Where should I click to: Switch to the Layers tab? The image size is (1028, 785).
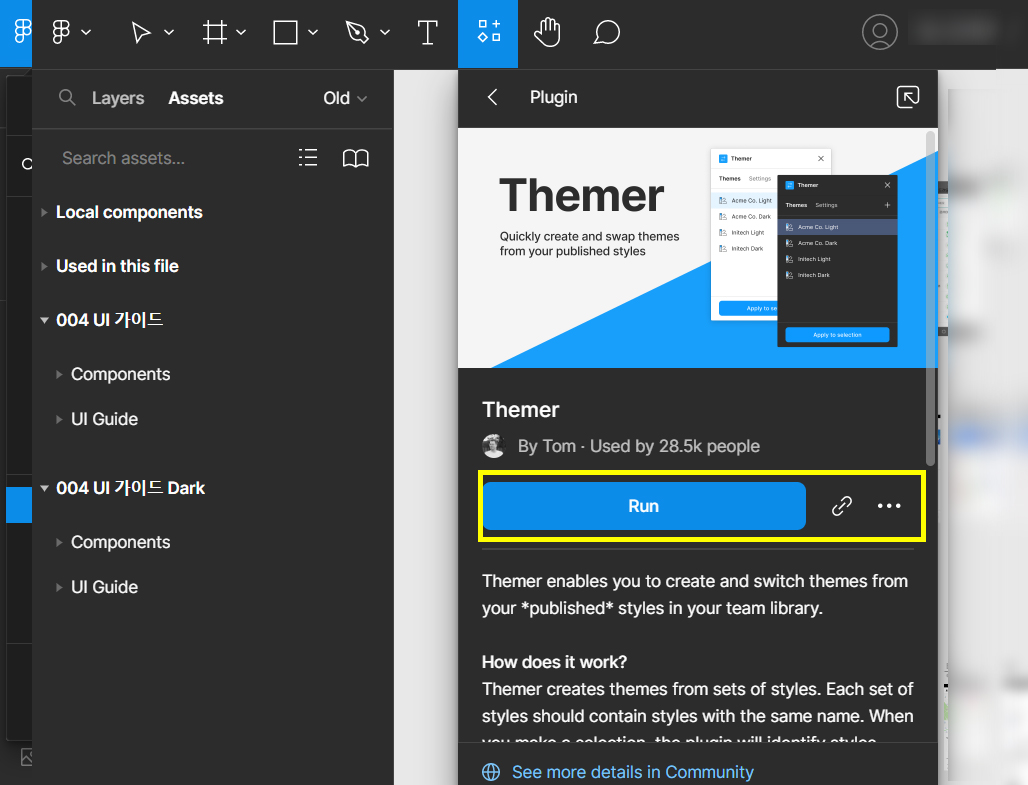point(118,98)
